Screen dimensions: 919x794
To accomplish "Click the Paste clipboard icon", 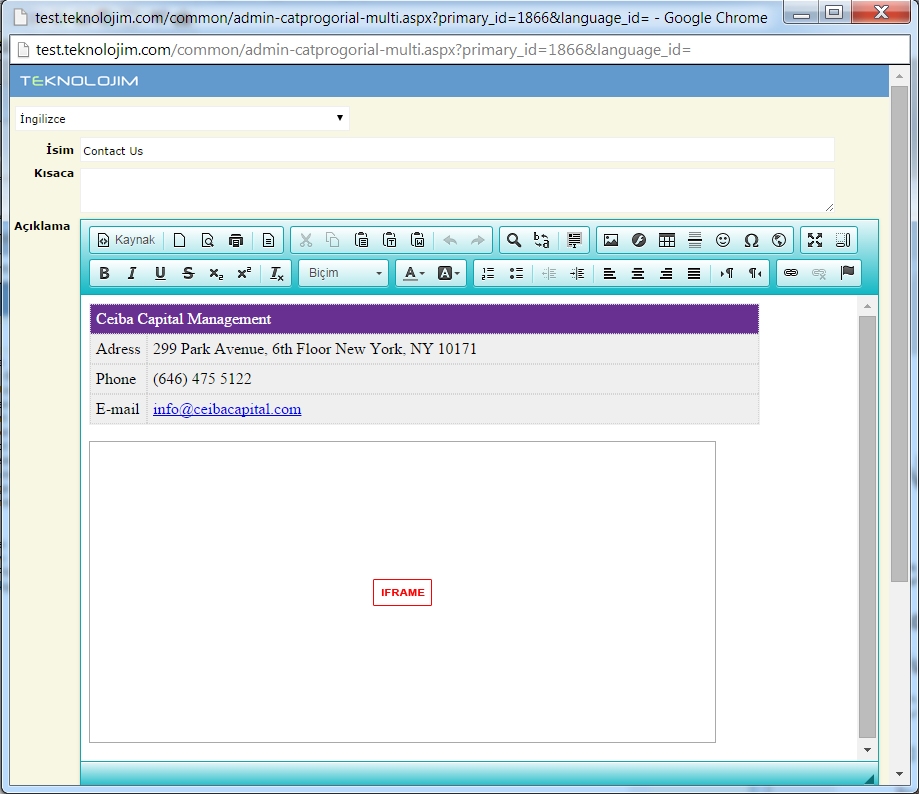I will point(361,240).
